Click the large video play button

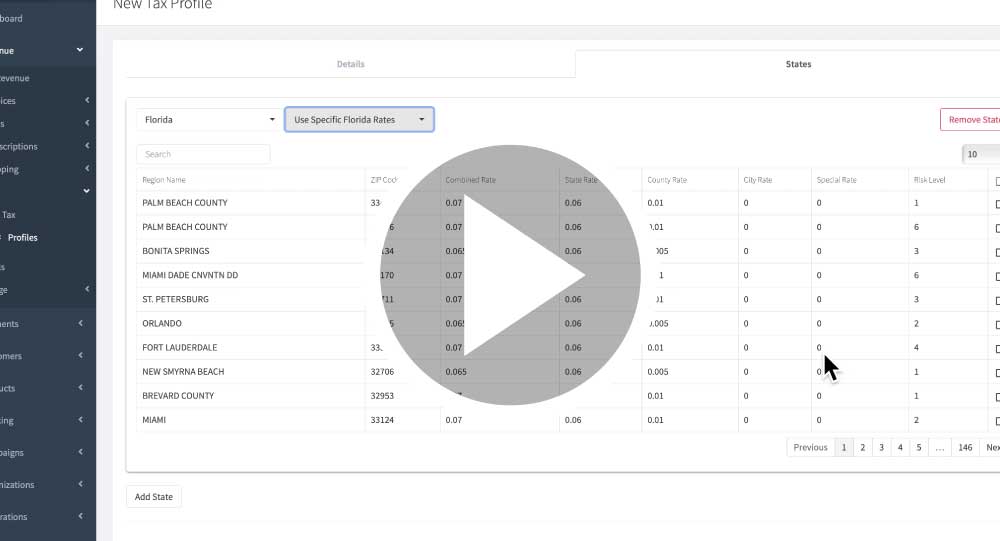(x=510, y=275)
